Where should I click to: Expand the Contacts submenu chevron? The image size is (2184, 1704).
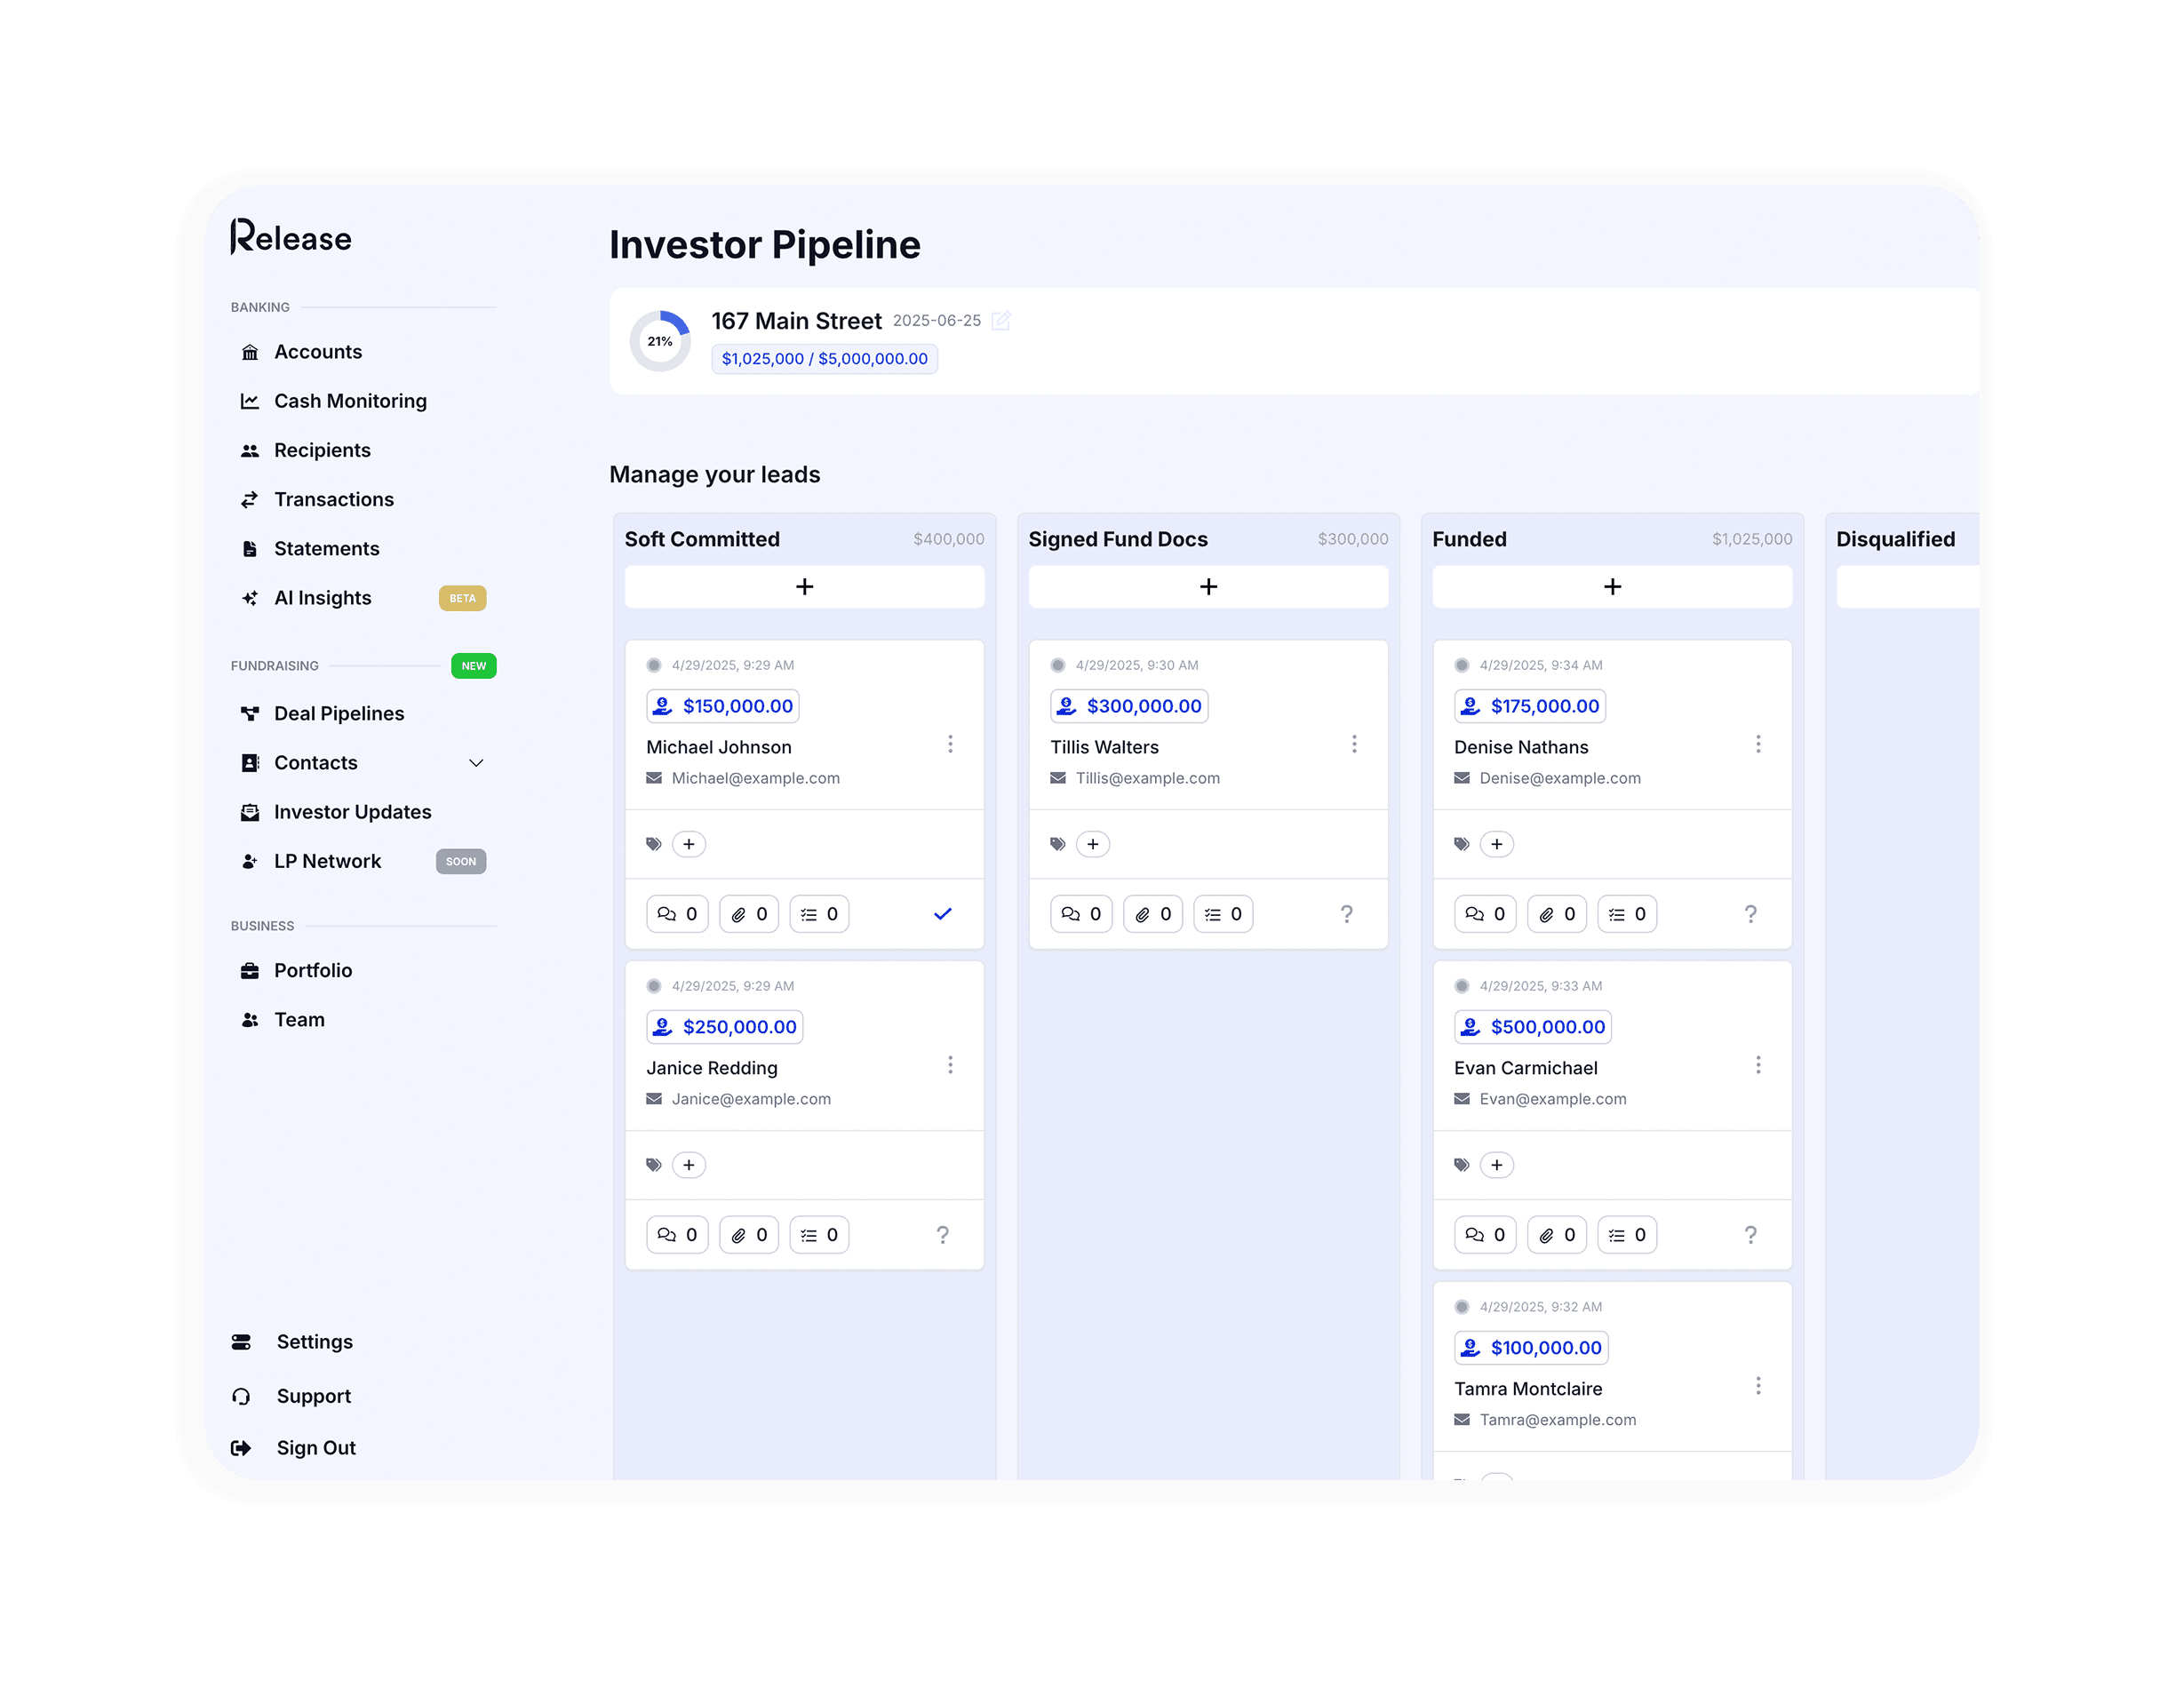(476, 763)
